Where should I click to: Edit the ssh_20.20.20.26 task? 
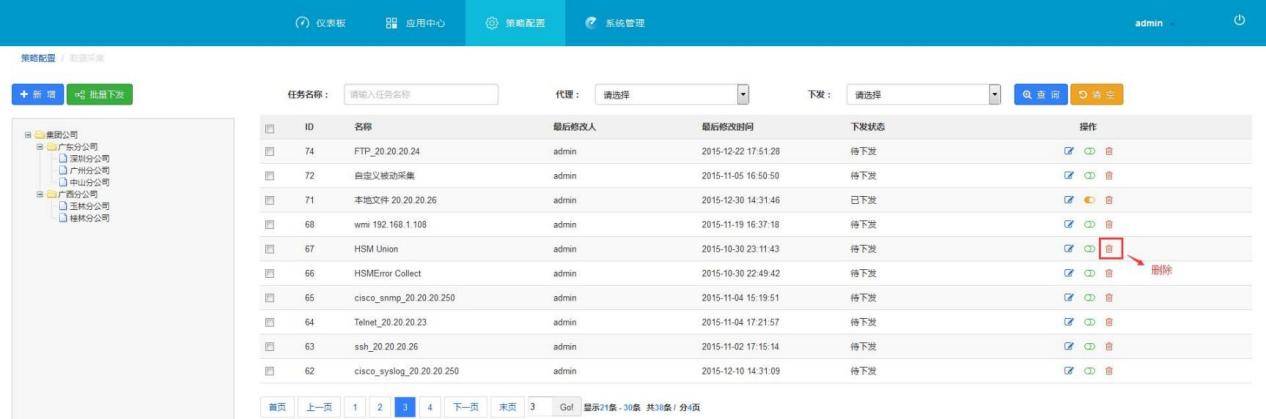coord(1069,347)
